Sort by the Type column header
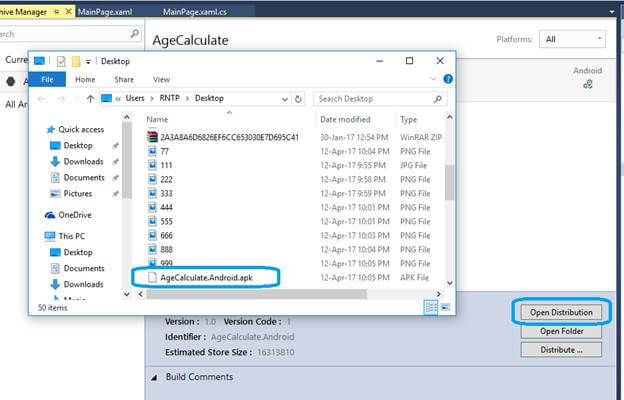This screenshot has width=624, height=400. (x=408, y=119)
